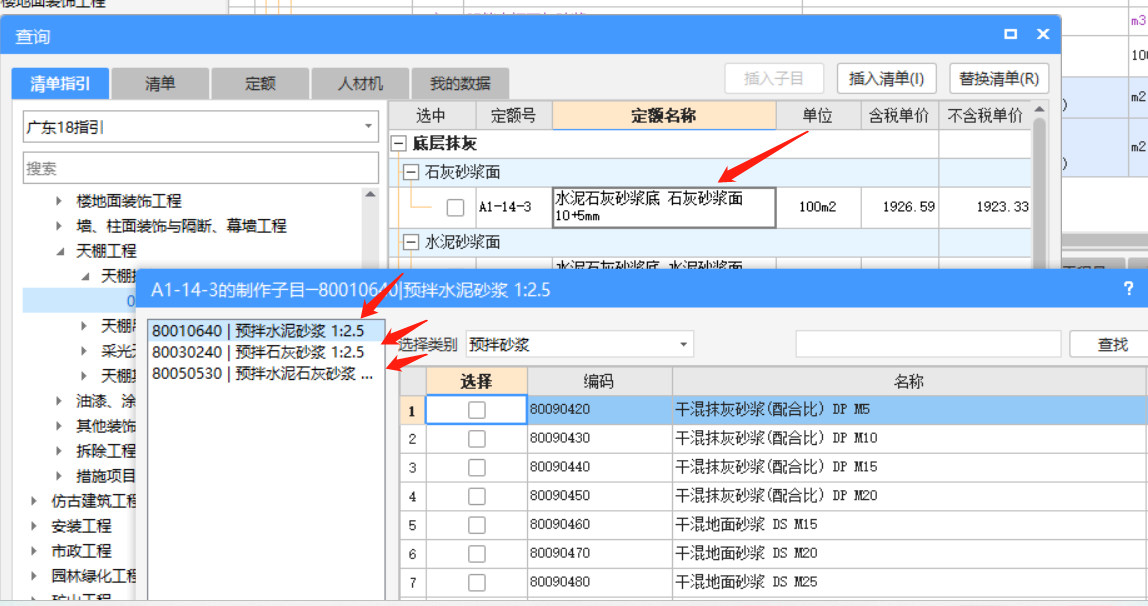Click the 定额号 column header
Viewport: 1148px width, 606px height.
513,116
